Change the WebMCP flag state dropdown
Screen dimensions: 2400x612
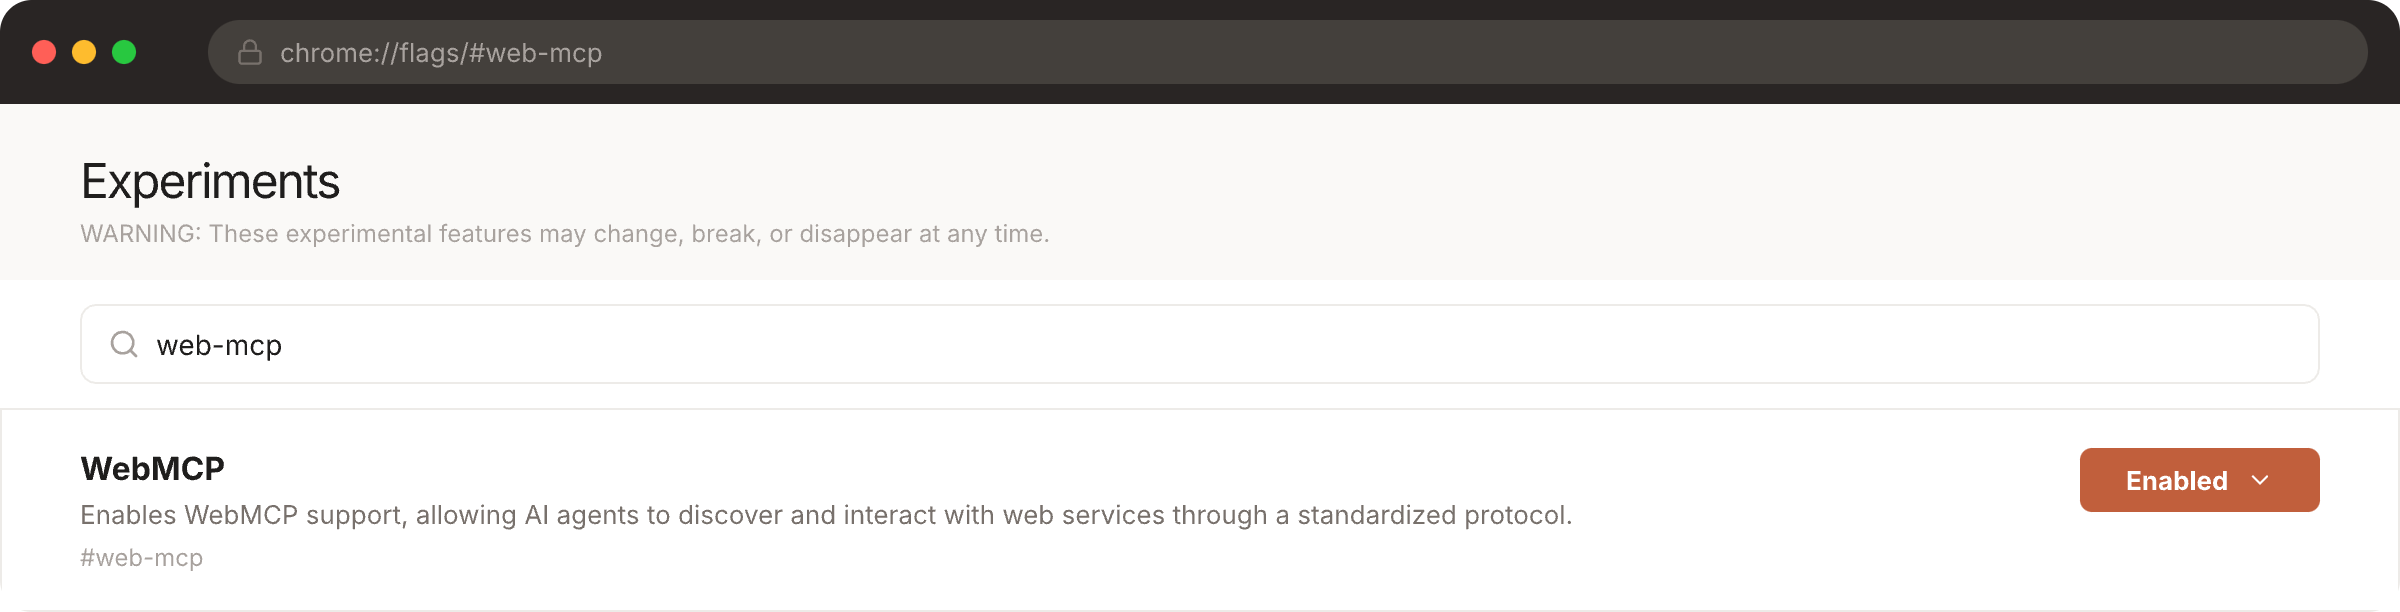(x=2198, y=480)
